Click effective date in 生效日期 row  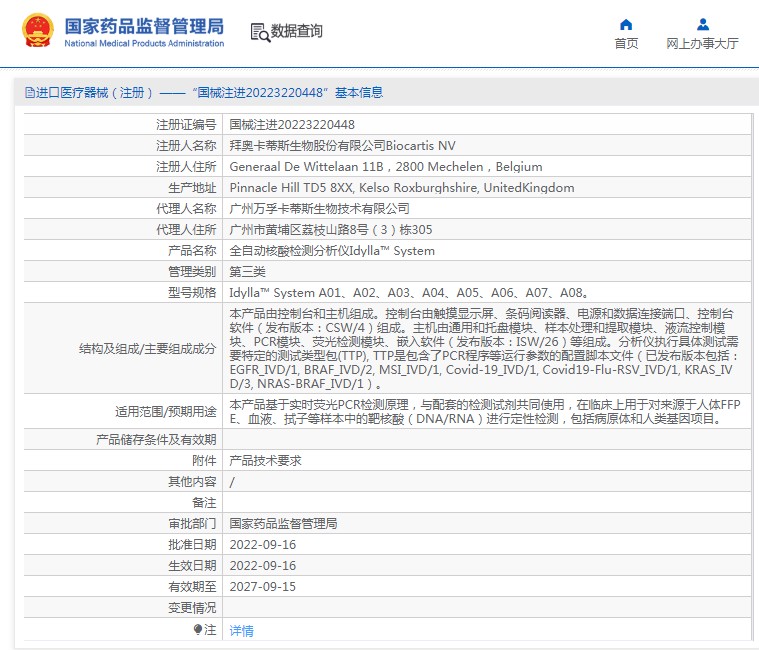pos(262,566)
